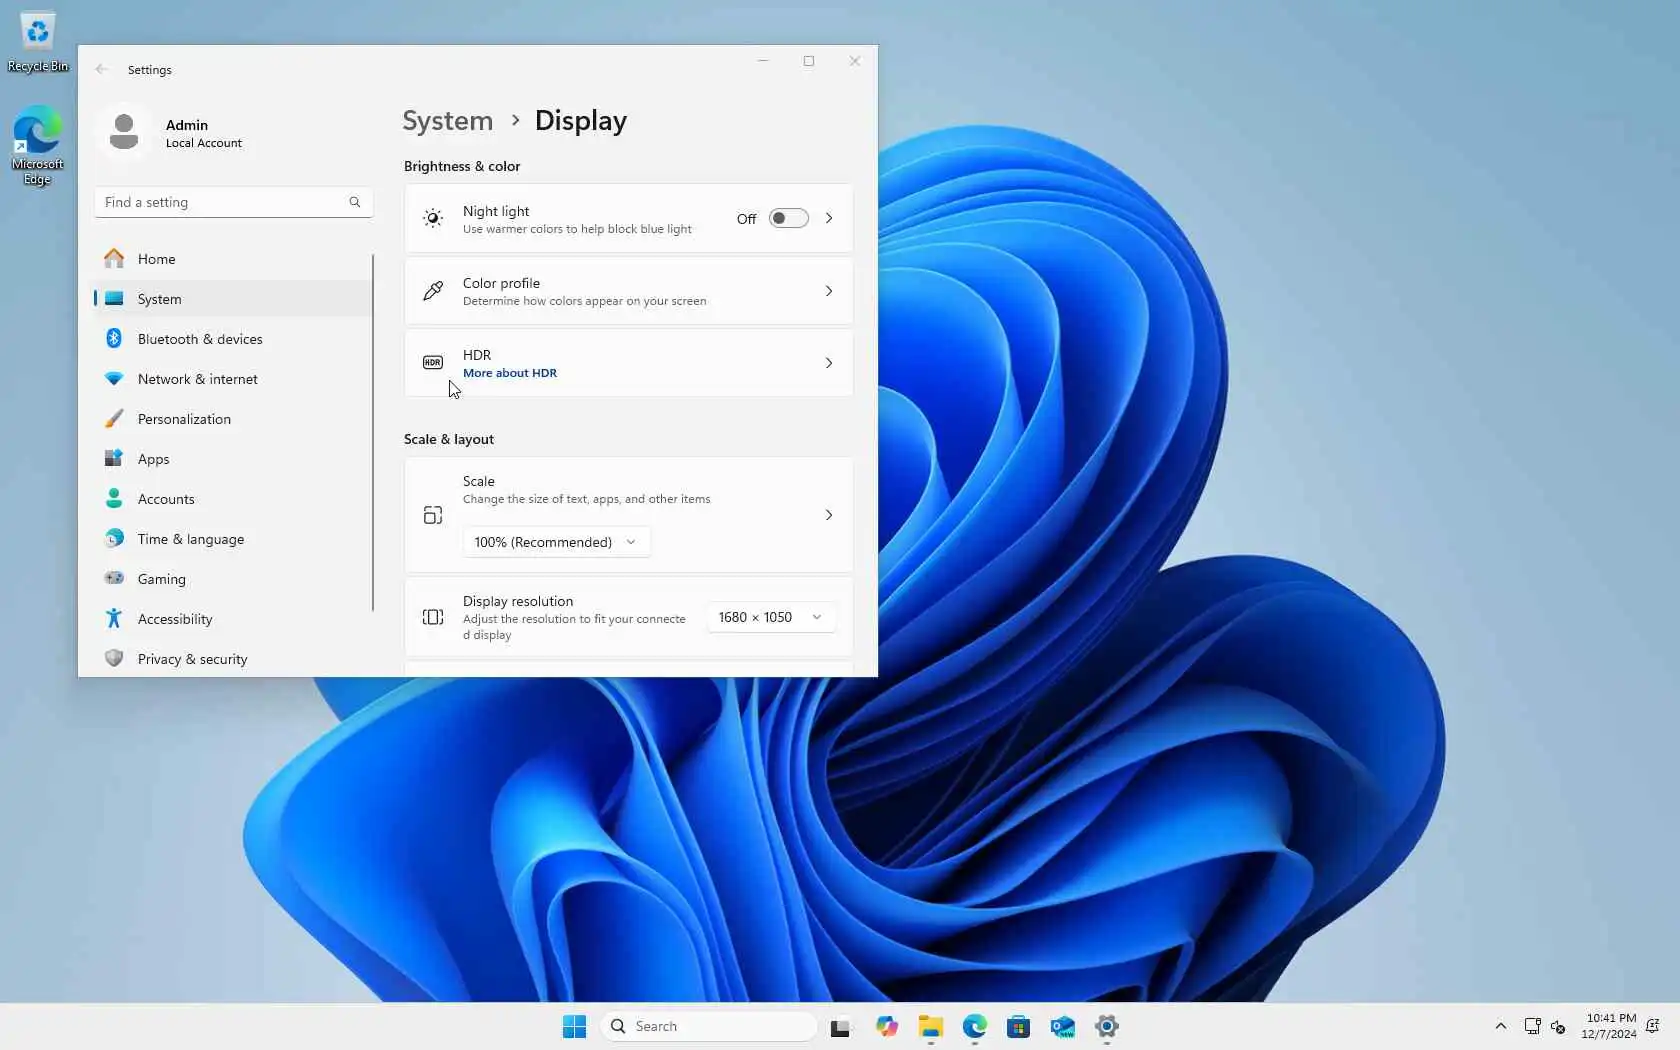
Task: Open the 1680 × 1050 resolution dropdown
Action: [x=770, y=617]
